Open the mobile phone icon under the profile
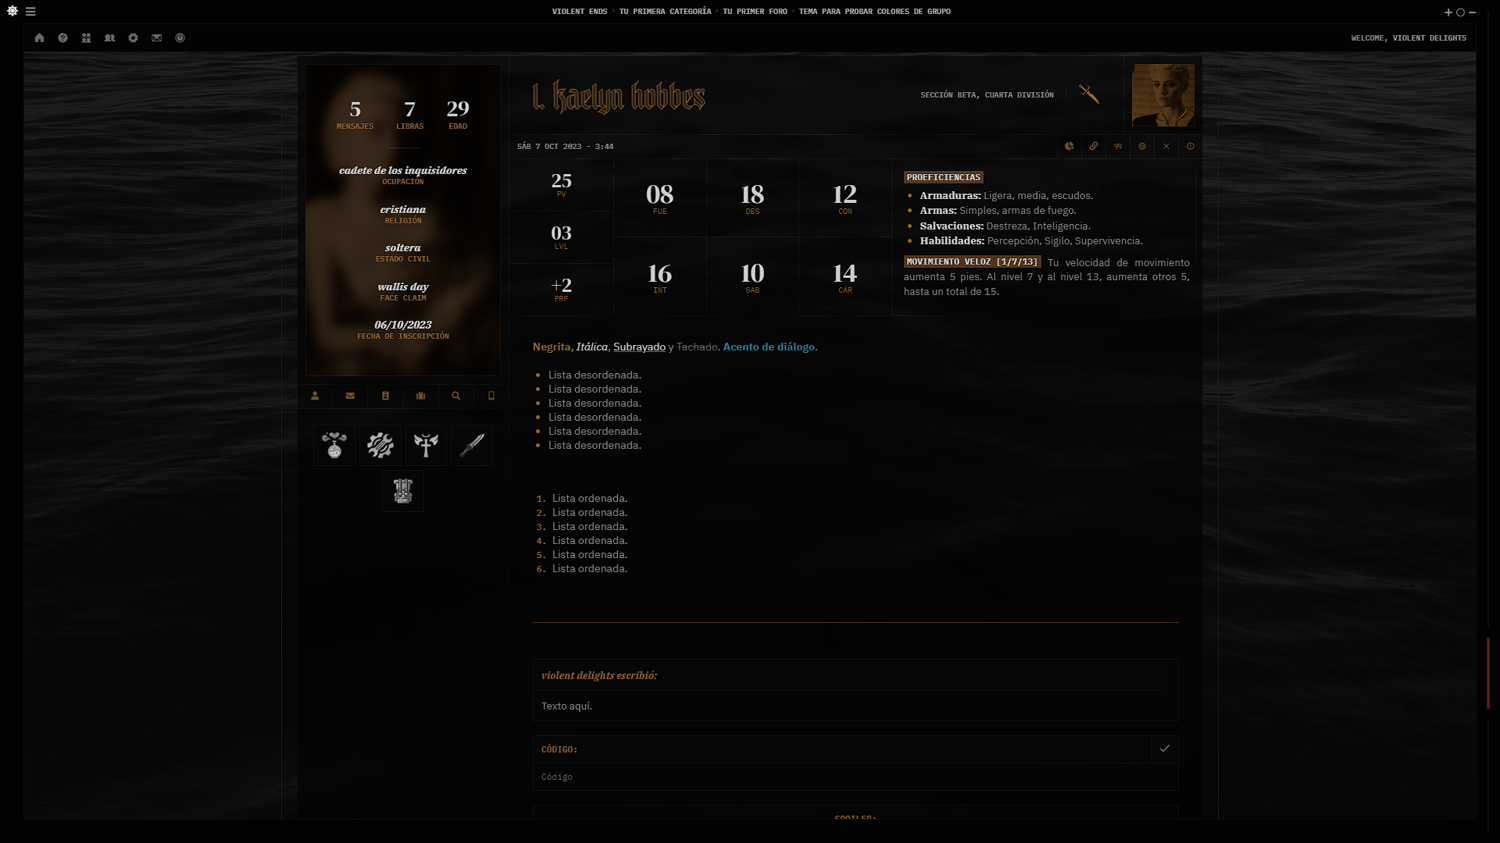The width and height of the screenshot is (1500, 843). point(491,396)
